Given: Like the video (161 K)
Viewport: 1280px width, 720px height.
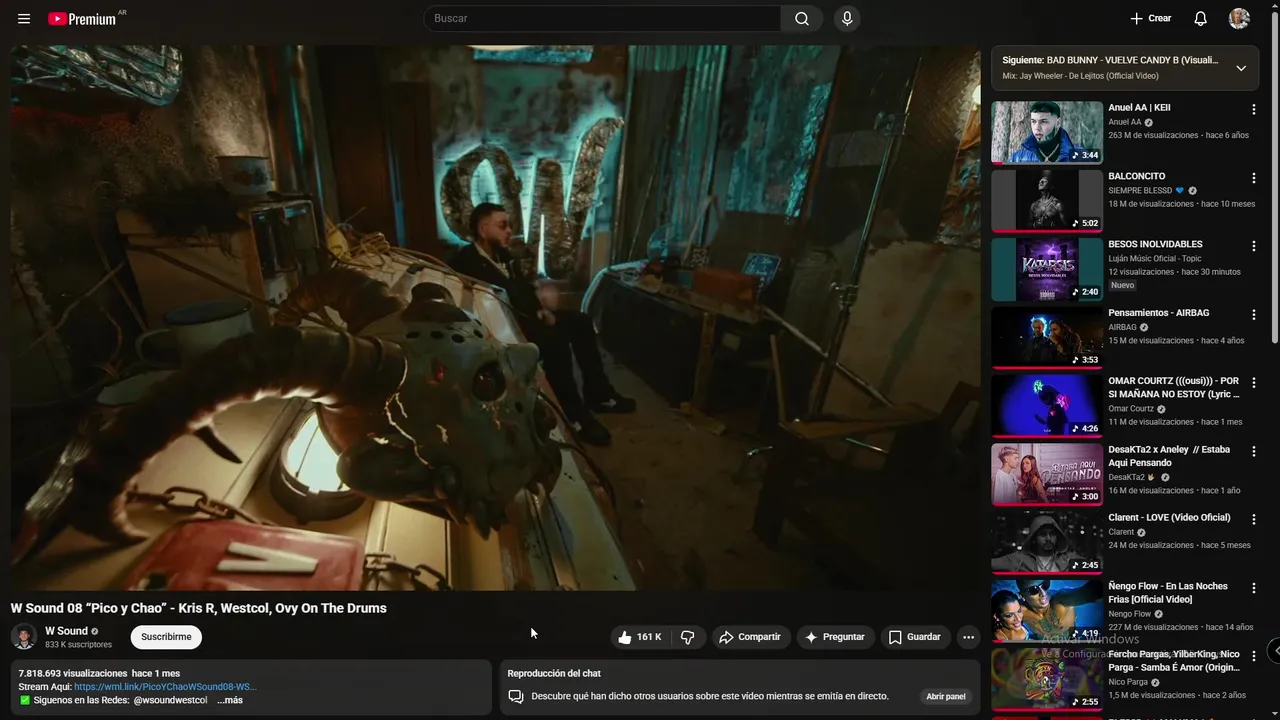Looking at the screenshot, I should tap(640, 637).
